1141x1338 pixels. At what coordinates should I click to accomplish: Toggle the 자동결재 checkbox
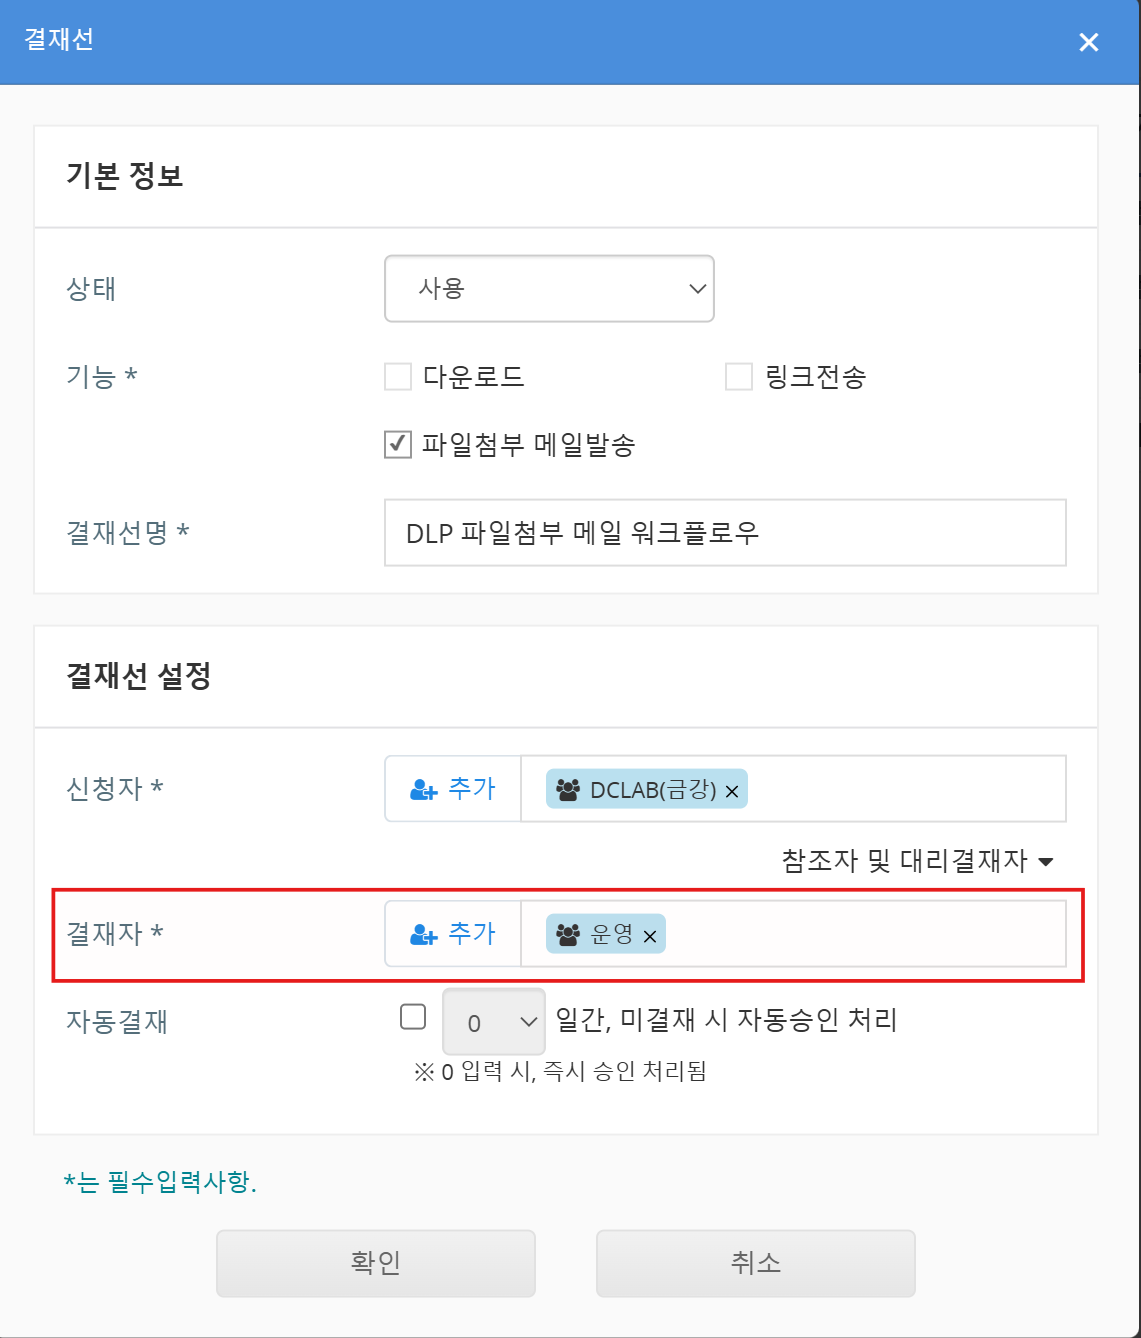tap(413, 1017)
